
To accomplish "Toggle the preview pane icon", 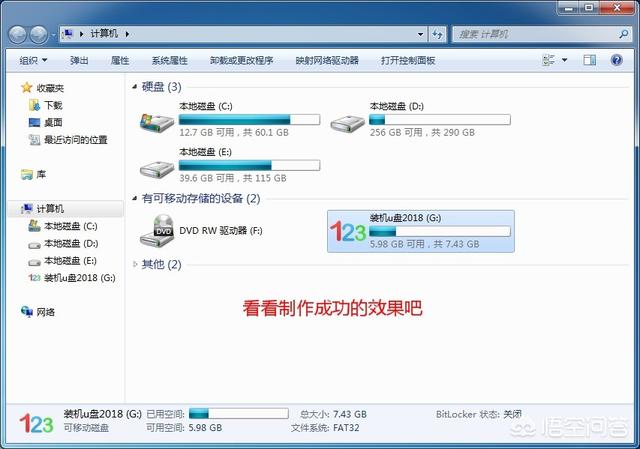I will click(x=589, y=60).
